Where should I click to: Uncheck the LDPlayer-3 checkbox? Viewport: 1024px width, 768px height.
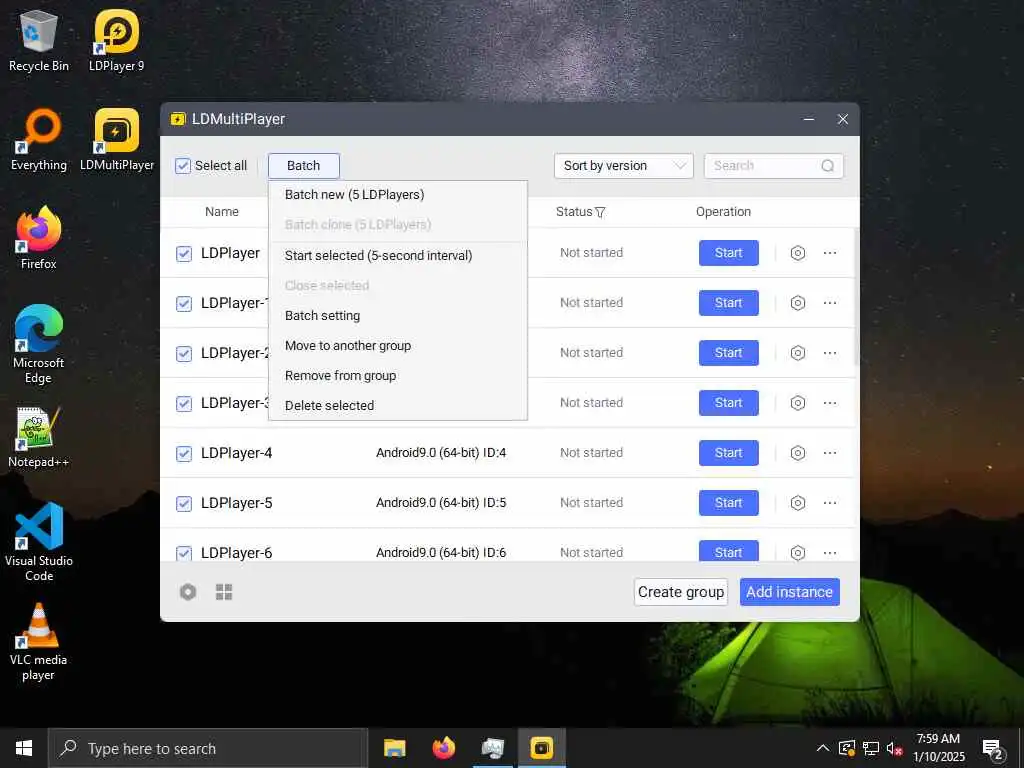click(184, 404)
